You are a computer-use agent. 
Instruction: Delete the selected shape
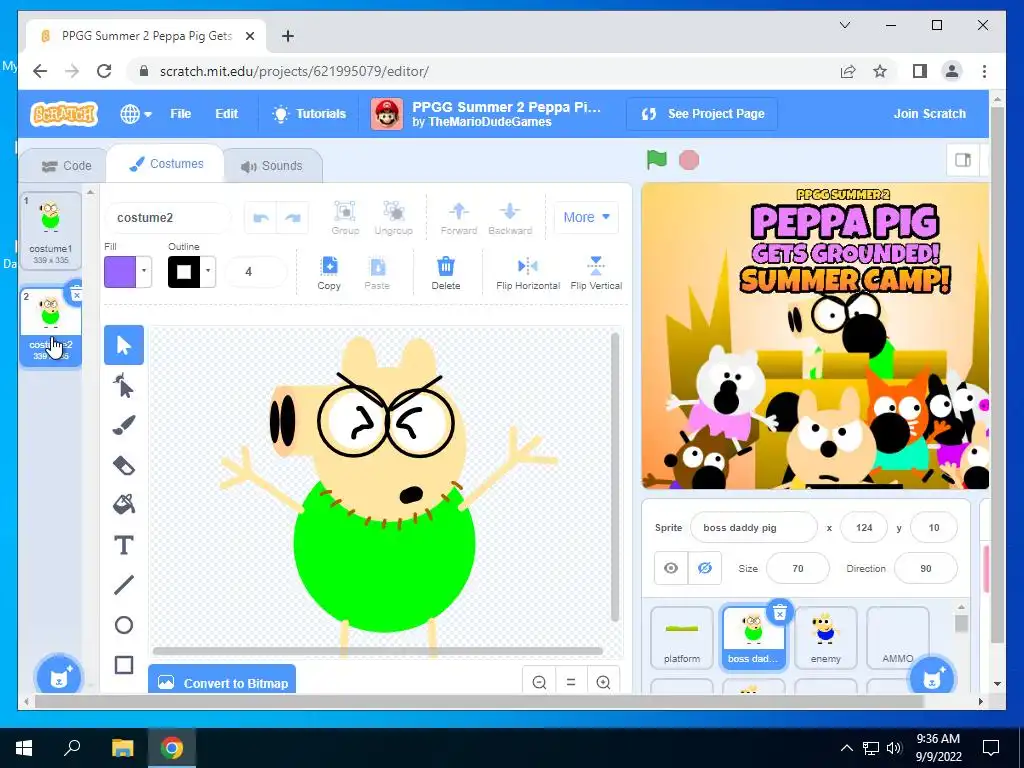tap(446, 273)
